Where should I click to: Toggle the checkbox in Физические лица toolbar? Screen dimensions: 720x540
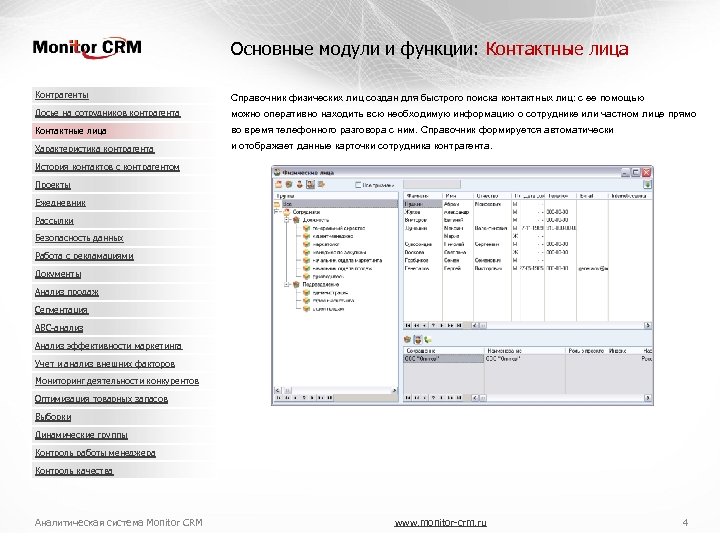[358, 185]
